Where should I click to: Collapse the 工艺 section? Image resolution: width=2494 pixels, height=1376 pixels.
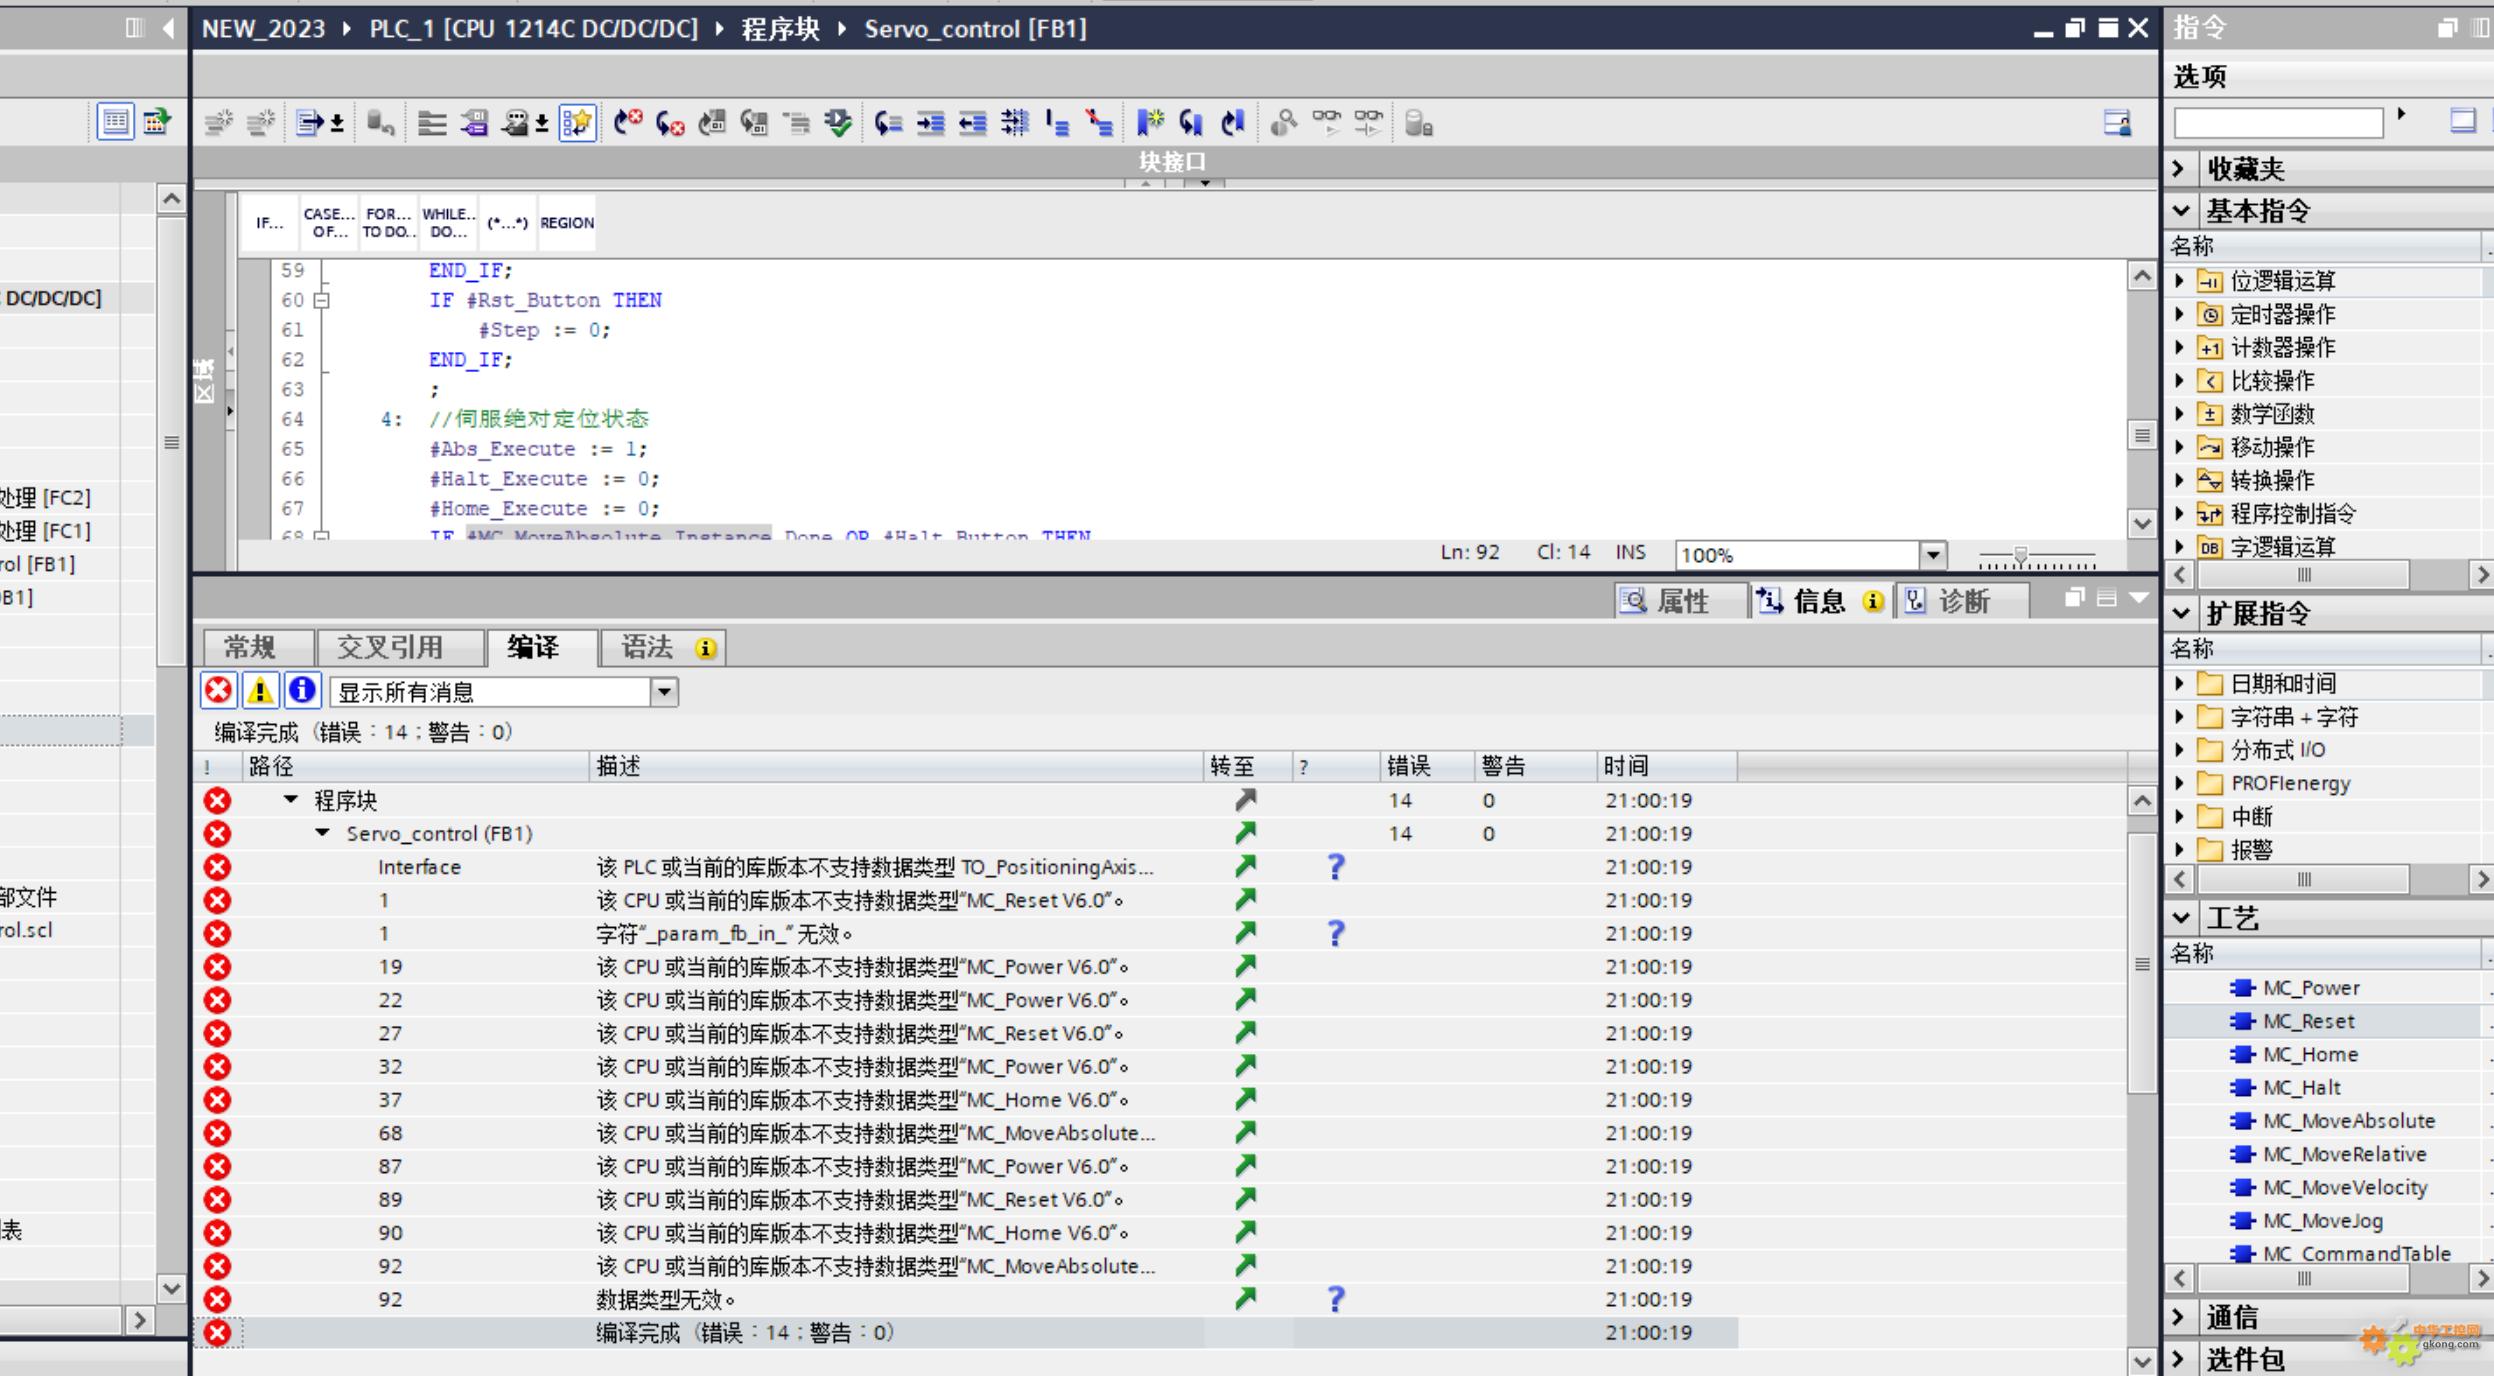[2181, 917]
